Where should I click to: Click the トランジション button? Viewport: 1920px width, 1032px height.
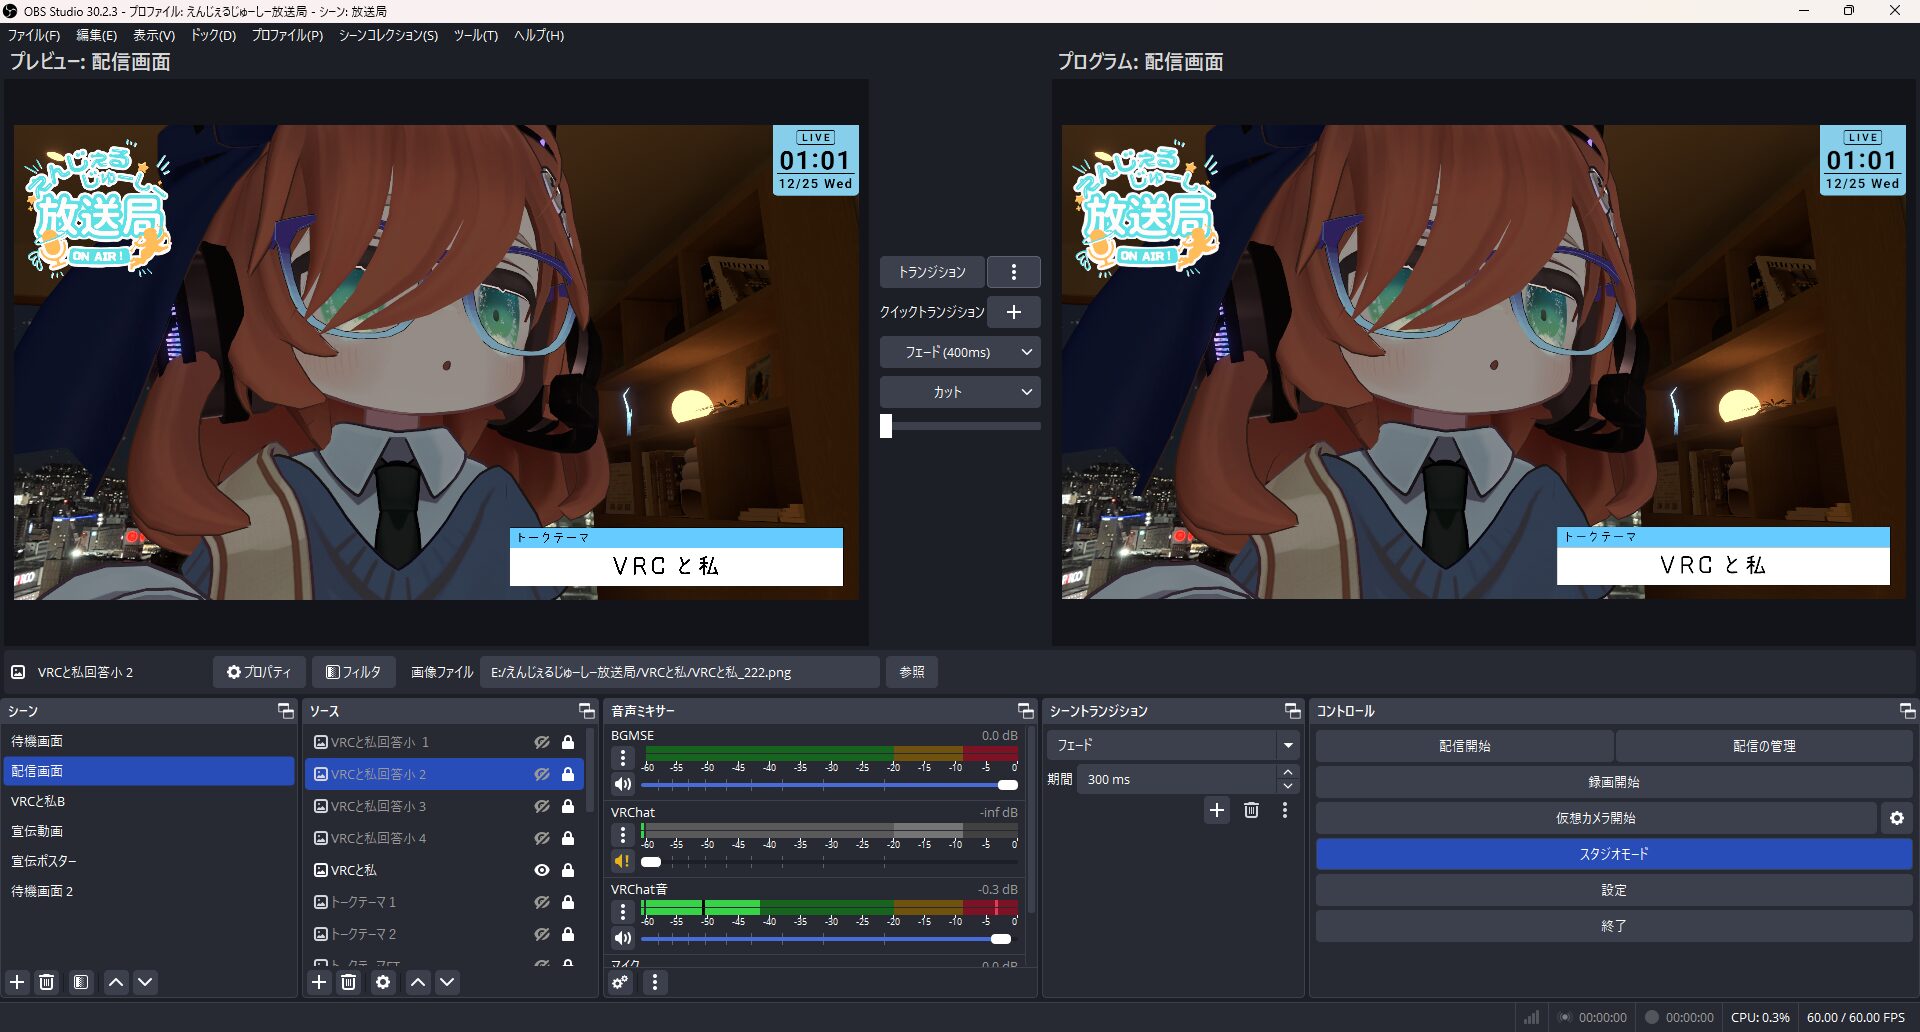pyautogui.click(x=932, y=272)
